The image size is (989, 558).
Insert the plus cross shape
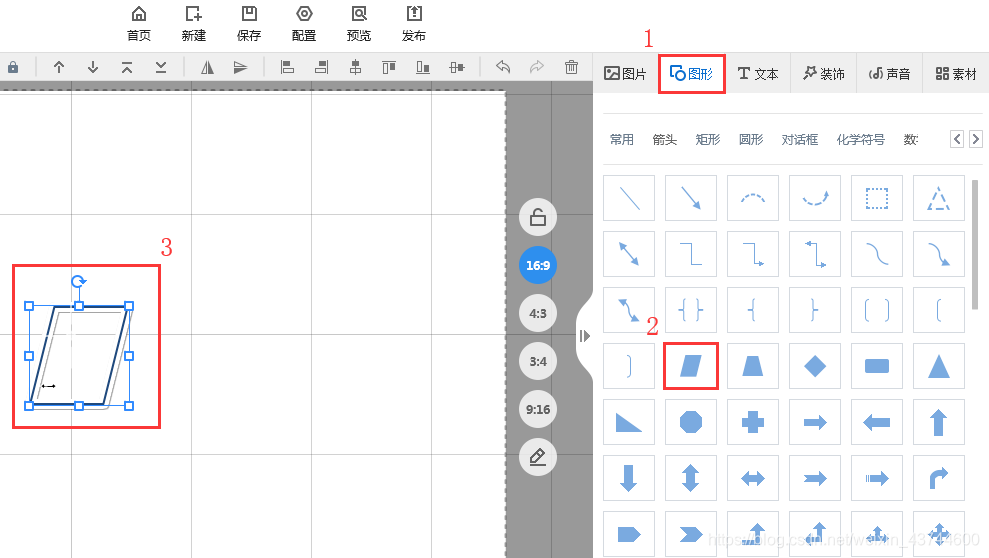coord(752,422)
